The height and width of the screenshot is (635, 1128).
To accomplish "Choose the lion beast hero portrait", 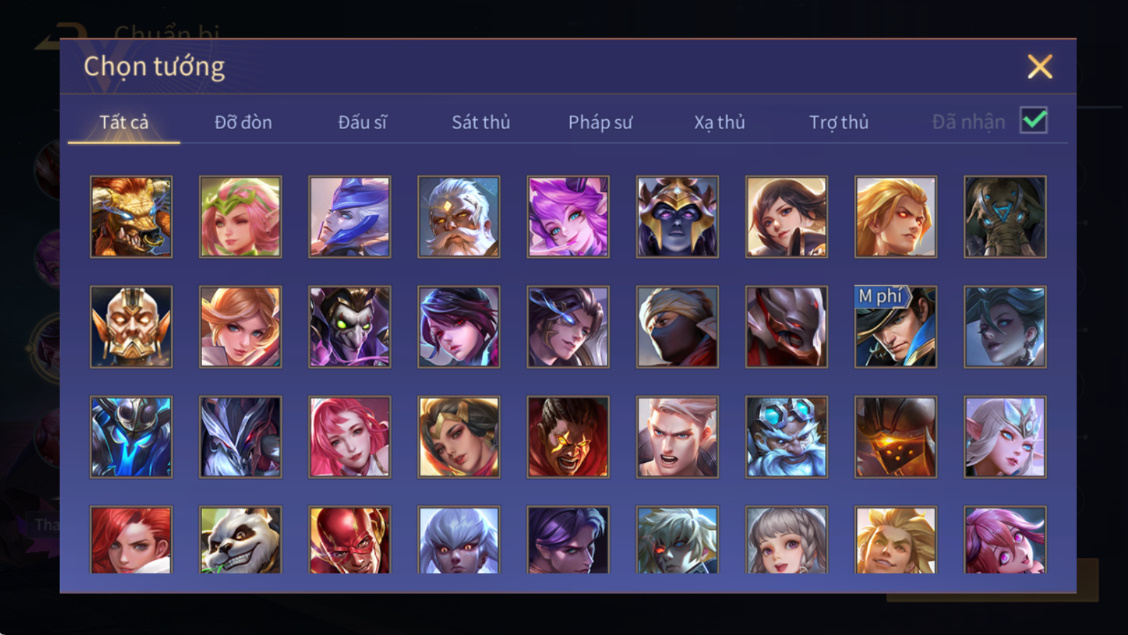I will click(131, 216).
